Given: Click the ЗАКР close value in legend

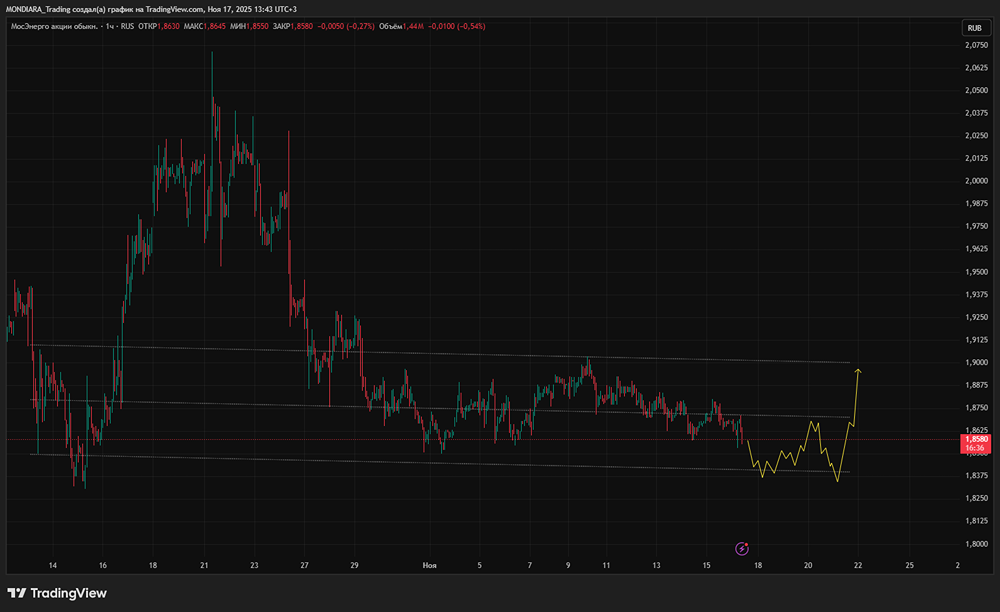Looking at the screenshot, I should coord(302,27).
